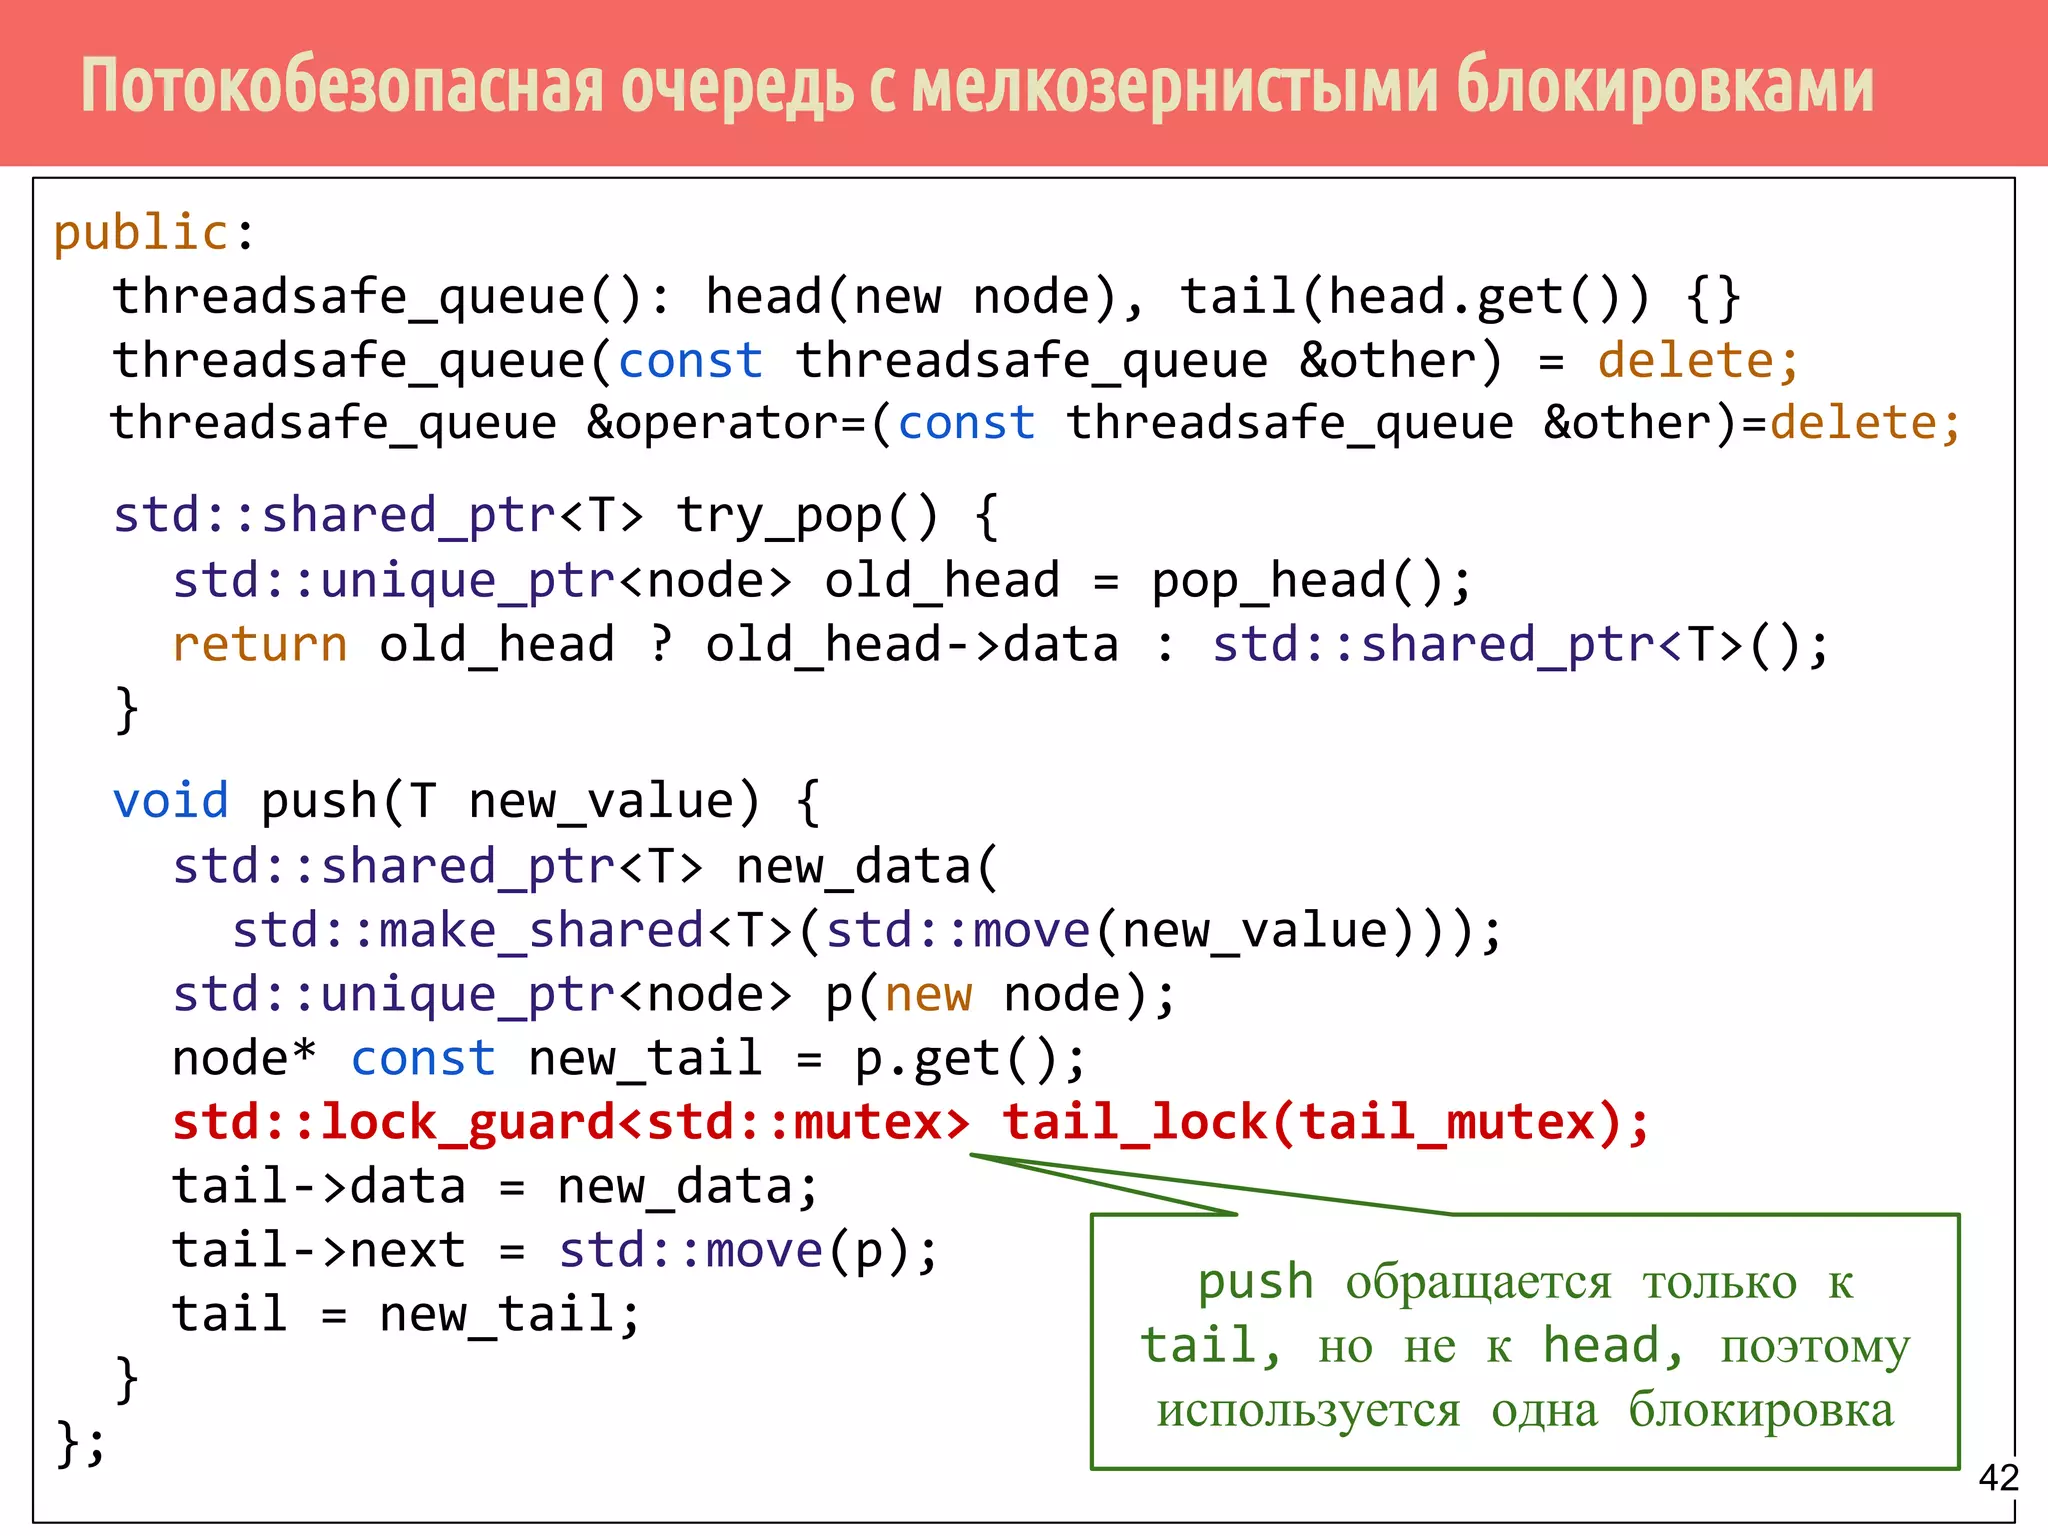Viewport: 2048px width, 1536px height.
Task: Click the line 'node* const new_tail = p.get();'
Action: pos(629,1059)
